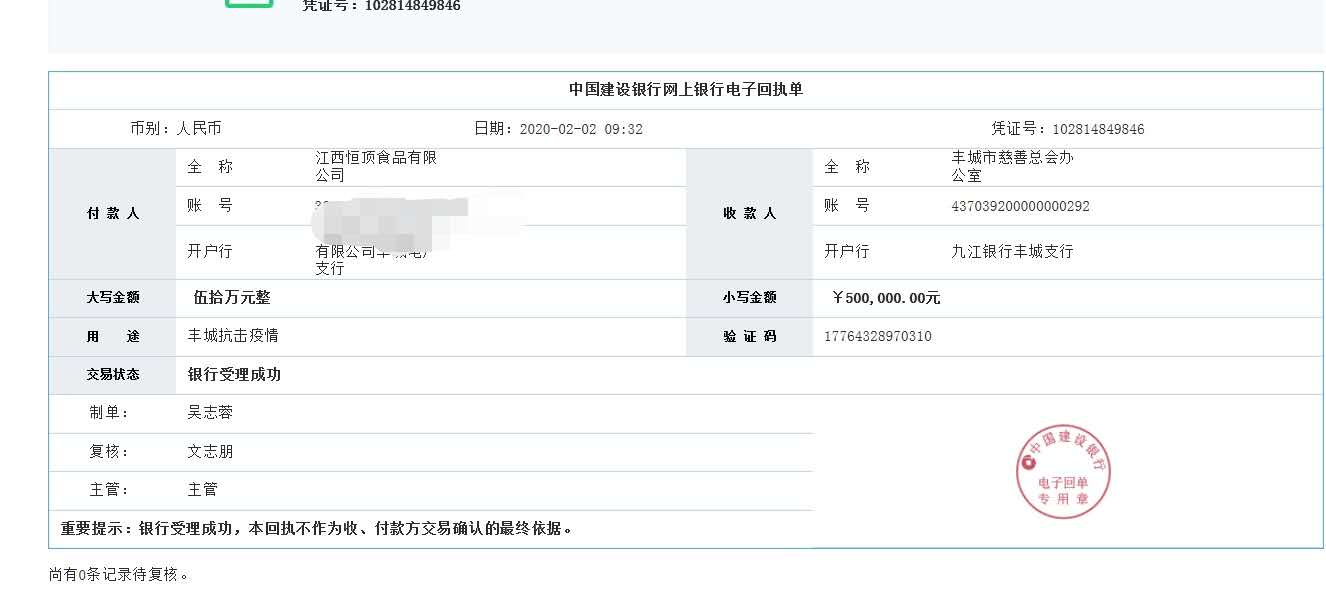Select verification code 17764328970310

point(878,337)
